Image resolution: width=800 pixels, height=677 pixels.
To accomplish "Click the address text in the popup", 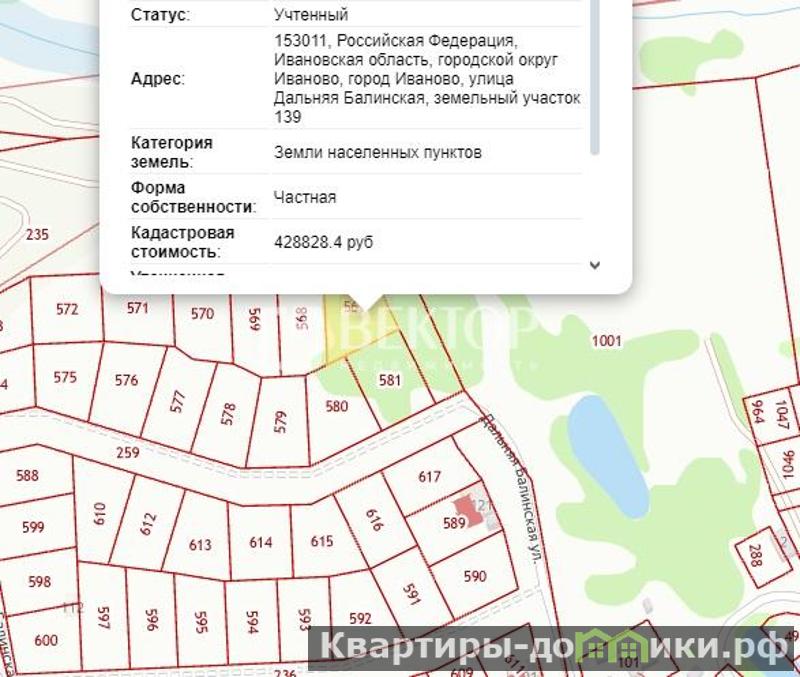I will click(x=426, y=79).
